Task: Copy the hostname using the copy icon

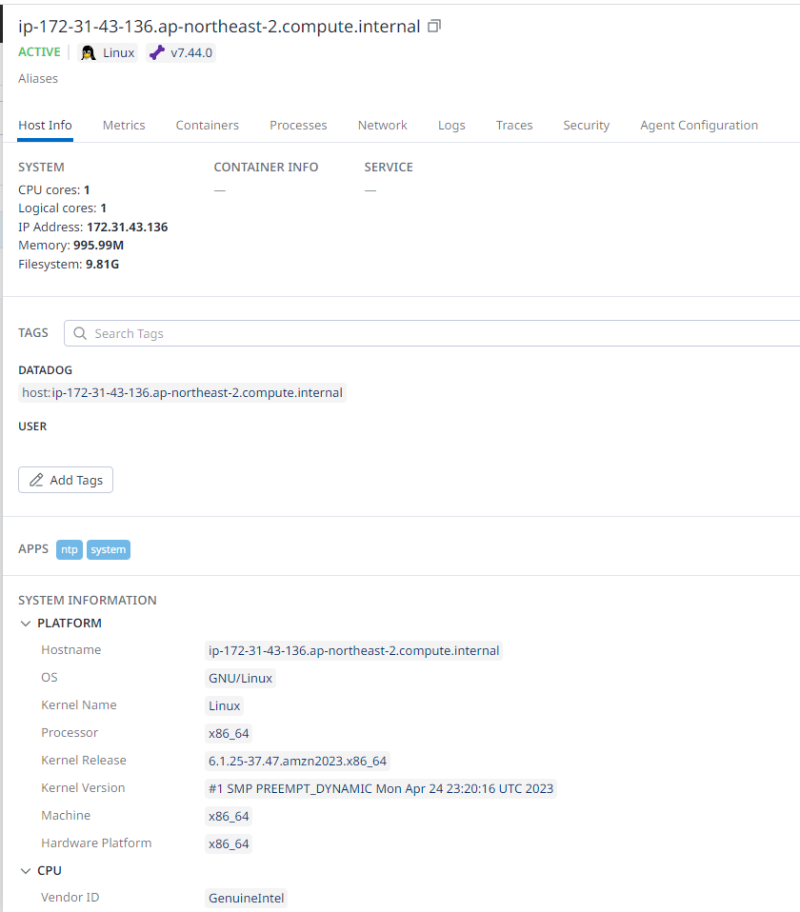Action: [x=434, y=26]
